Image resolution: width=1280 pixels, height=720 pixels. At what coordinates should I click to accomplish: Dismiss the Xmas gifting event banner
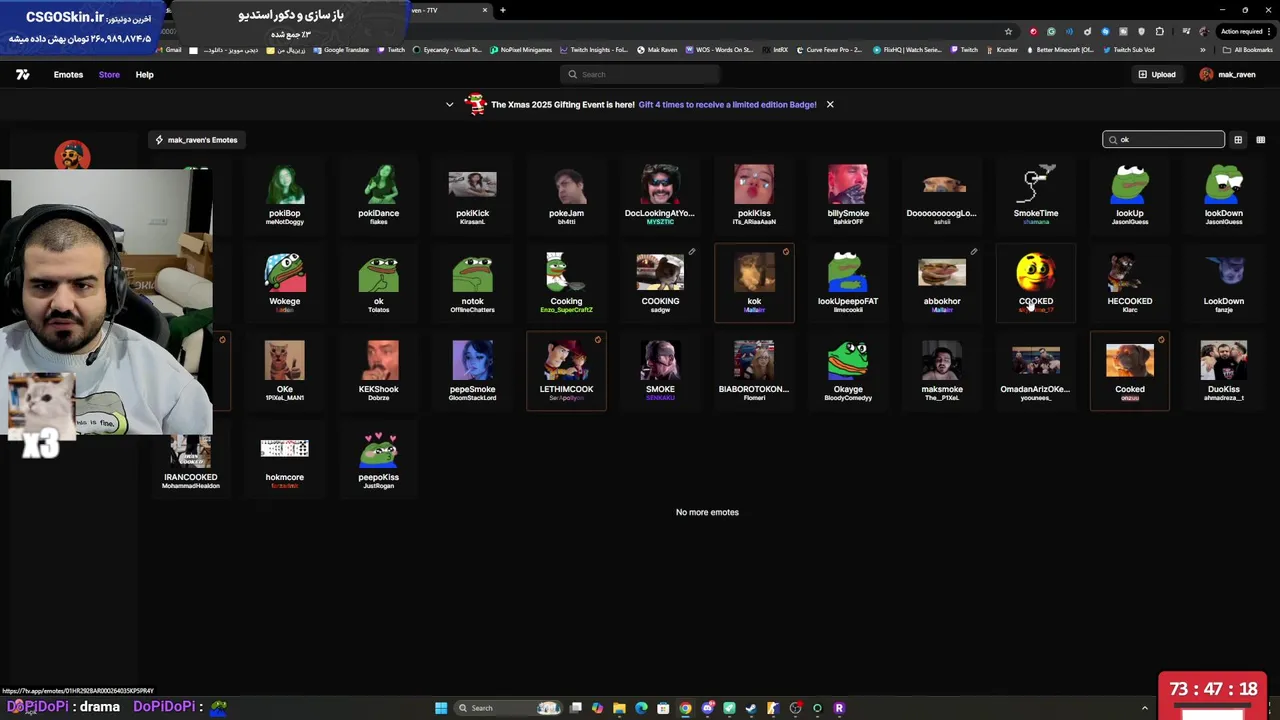(x=829, y=104)
